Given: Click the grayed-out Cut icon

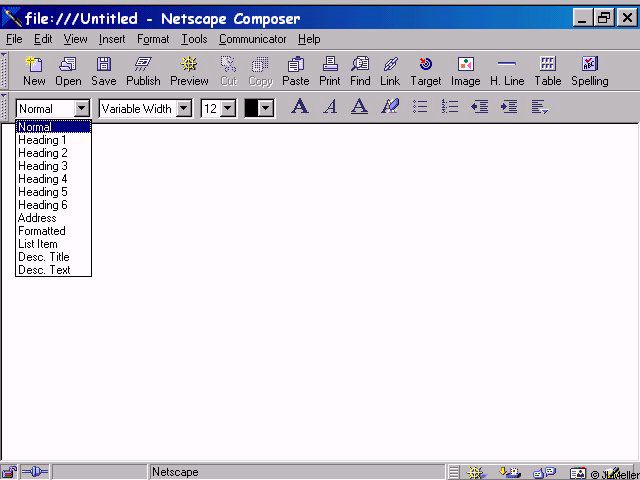Looking at the screenshot, I should coord(229,71).
